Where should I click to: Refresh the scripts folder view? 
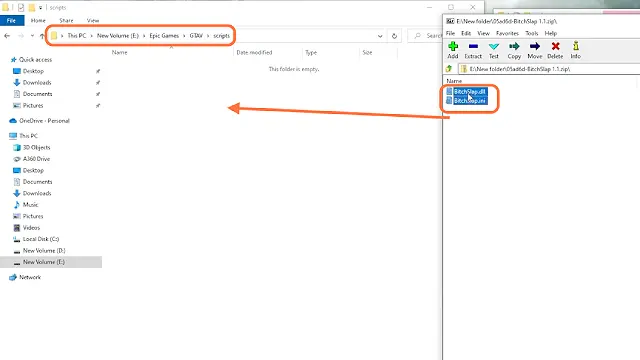[394, 36]
